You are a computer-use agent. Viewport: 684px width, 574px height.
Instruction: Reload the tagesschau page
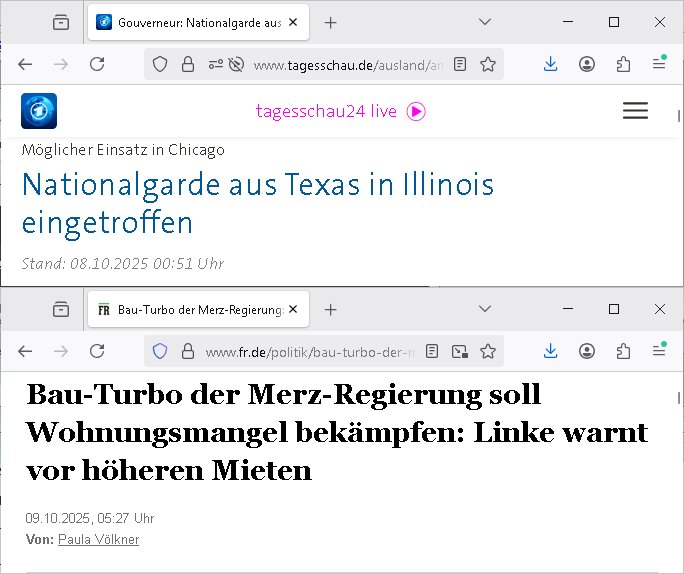[97, 65]
